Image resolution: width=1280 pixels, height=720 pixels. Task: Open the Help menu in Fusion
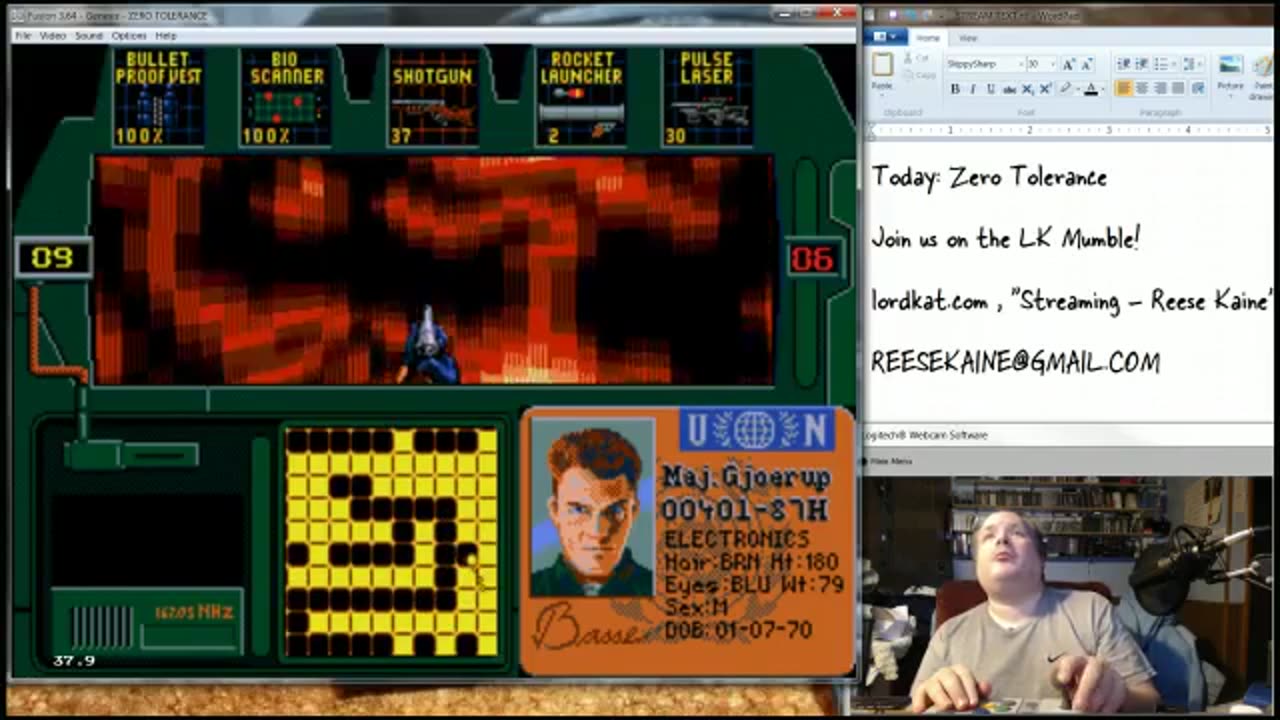(166, 35)
